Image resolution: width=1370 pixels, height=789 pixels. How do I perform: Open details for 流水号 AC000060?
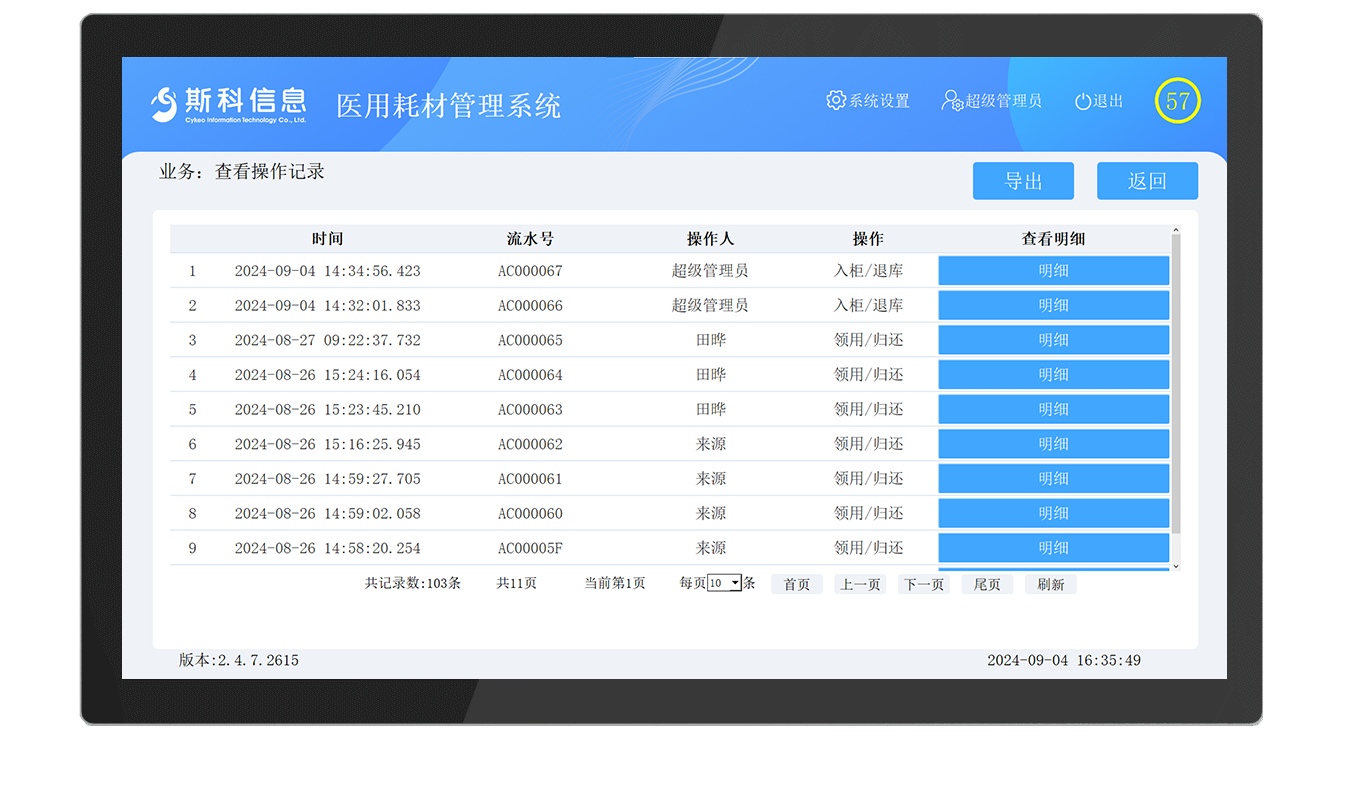(x=1054, y=513)
